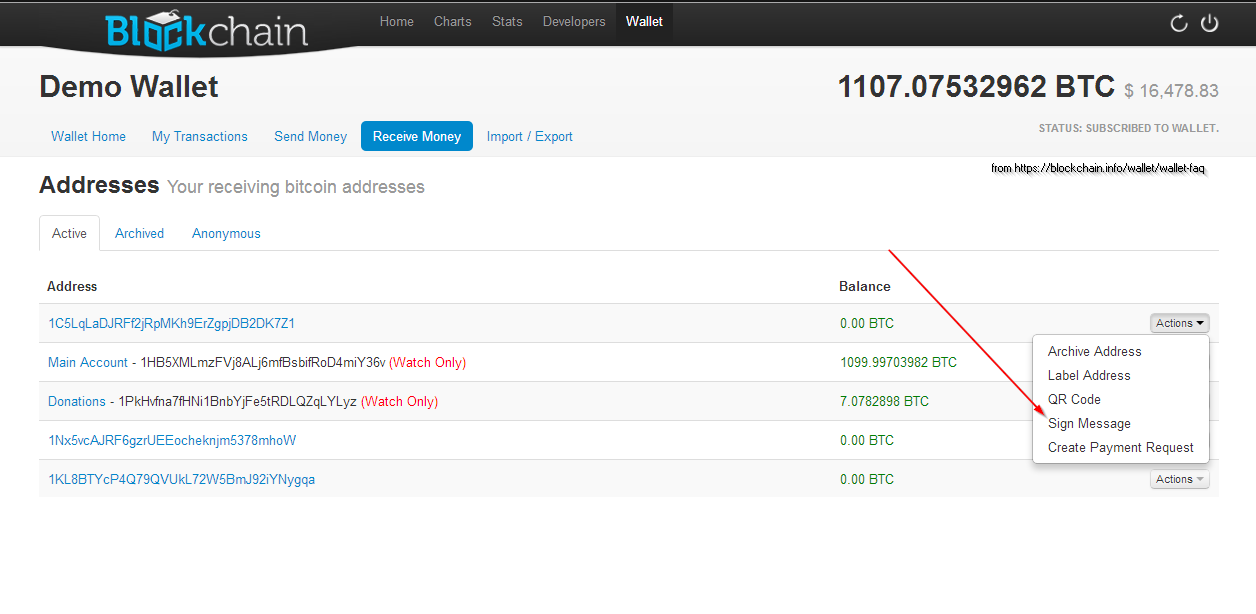Show the Anonymous addresses tab

(x=226, y=233)
